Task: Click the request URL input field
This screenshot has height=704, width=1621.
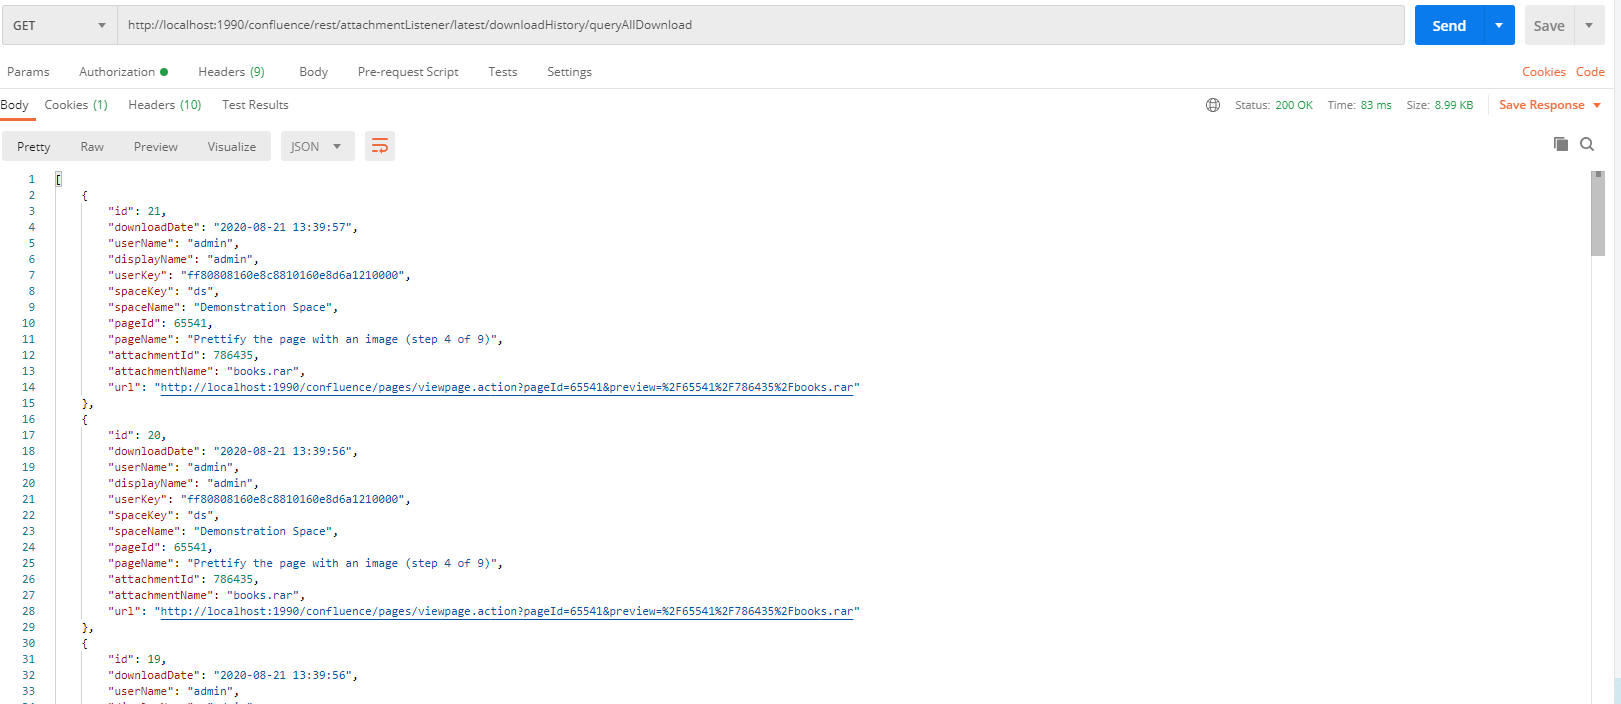Action: click(x=760, y=25)
